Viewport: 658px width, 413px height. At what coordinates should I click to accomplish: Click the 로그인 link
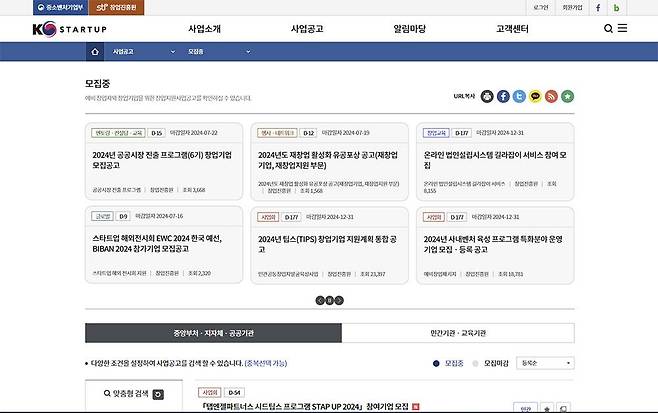click(x=540, y=8)
